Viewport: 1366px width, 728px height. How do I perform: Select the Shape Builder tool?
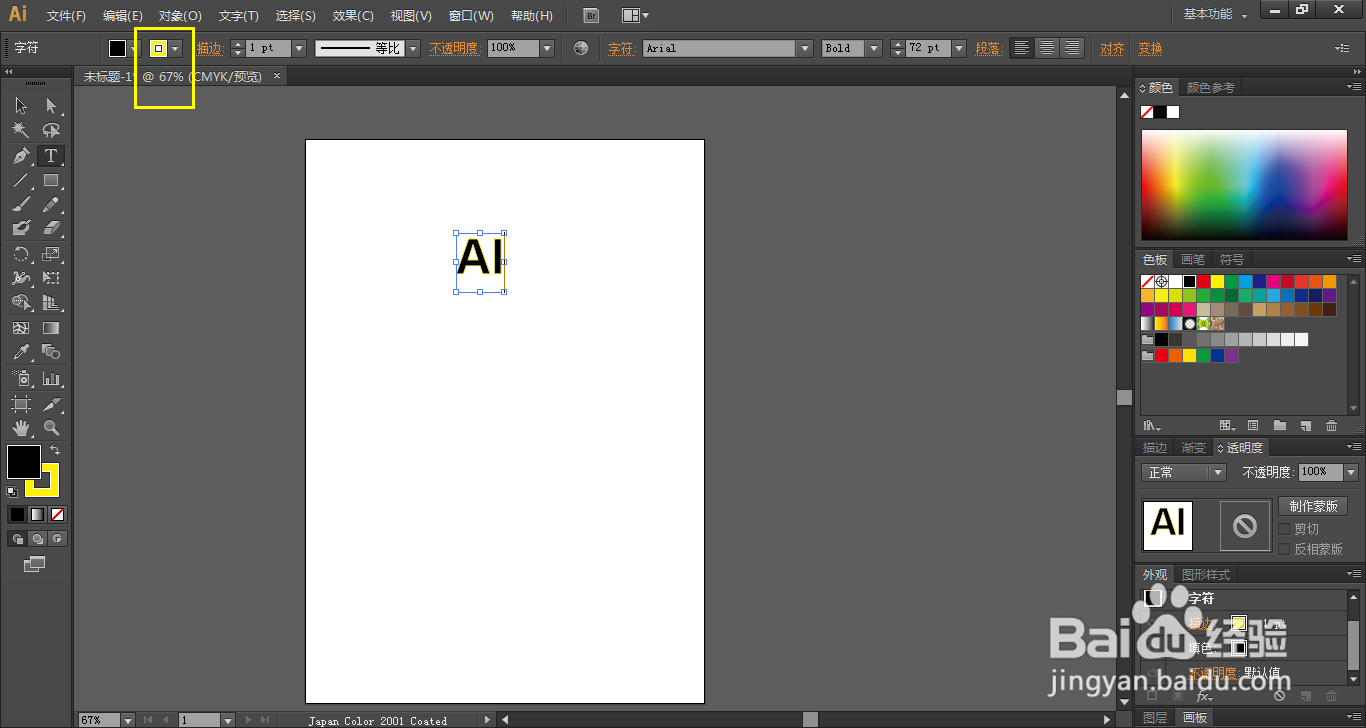point(21,302)
